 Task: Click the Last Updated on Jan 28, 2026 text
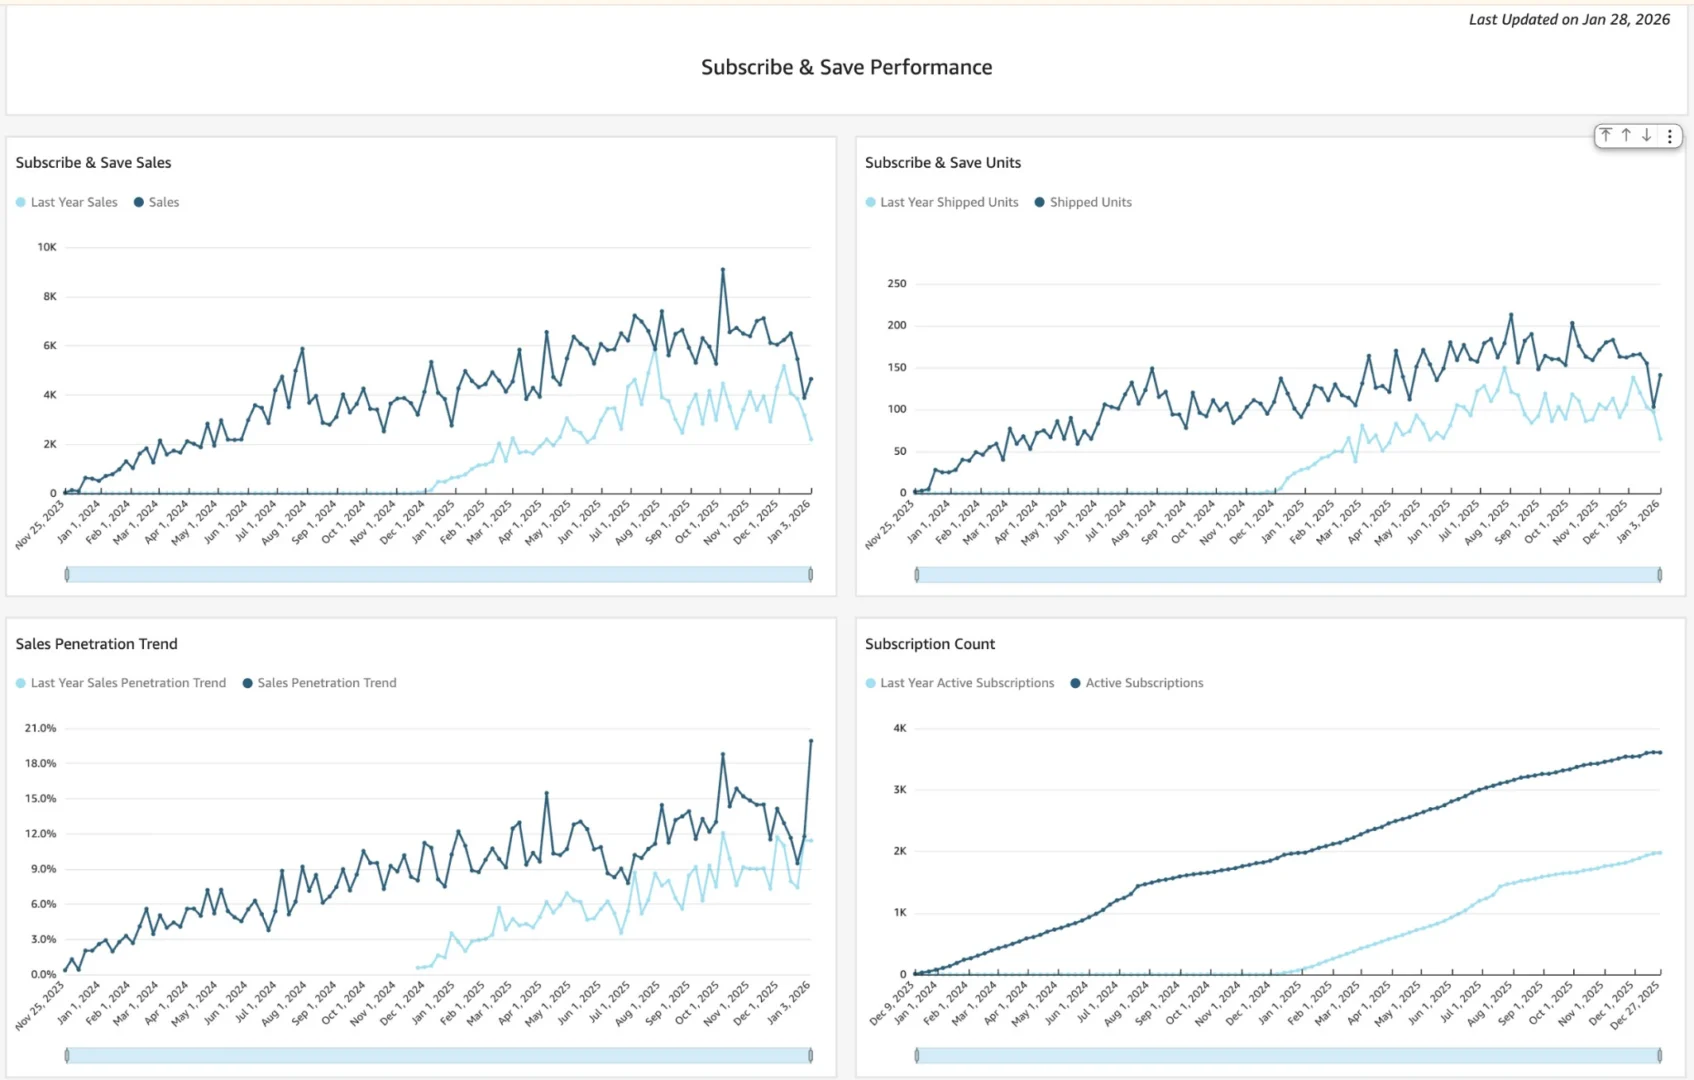tap(1568, 19)
